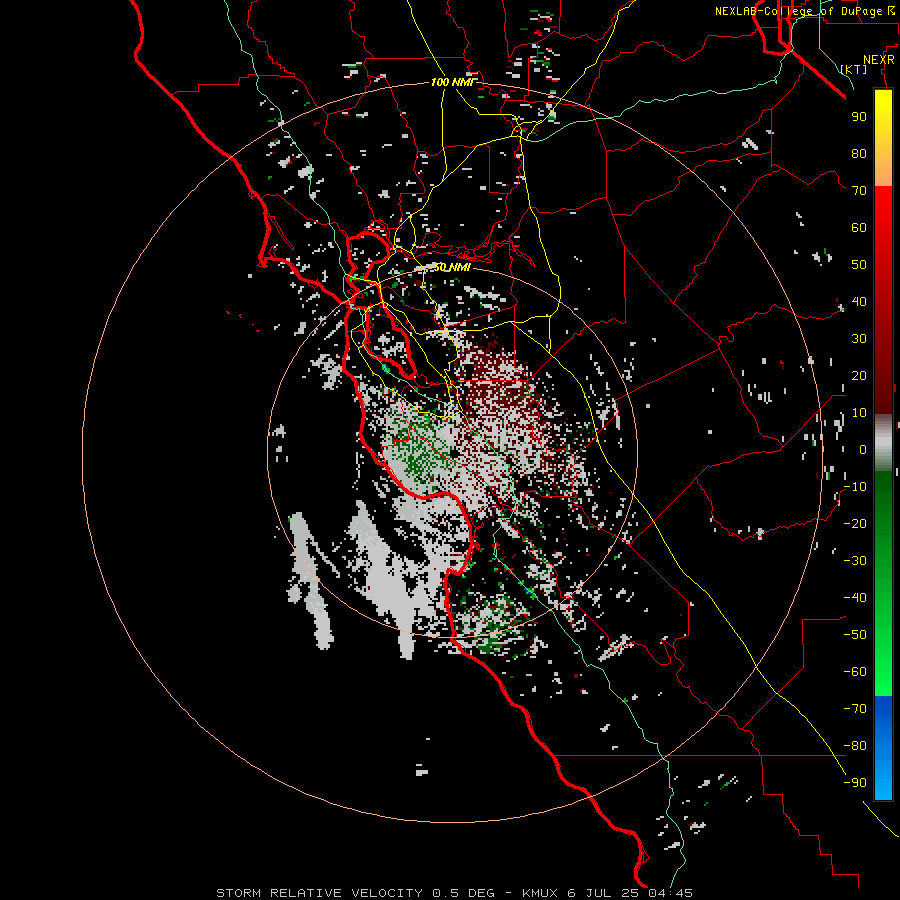Click the "-60" scale value
The image size is (900, 900).
pyautogui.click(x=855, y=672)
